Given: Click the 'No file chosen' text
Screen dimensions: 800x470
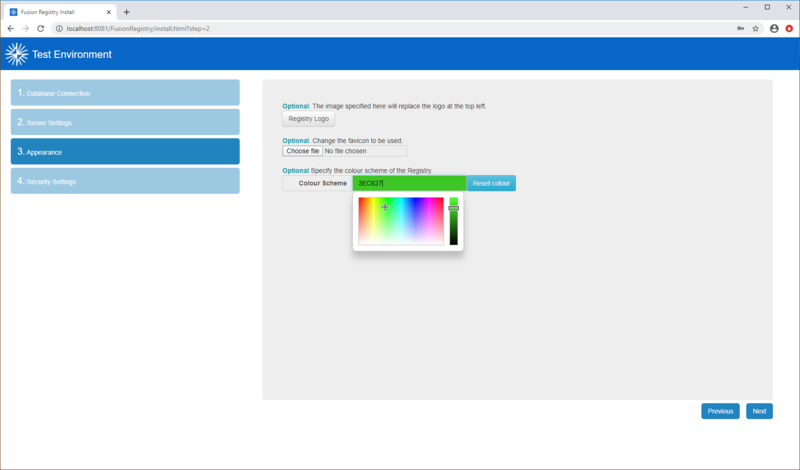Looking at the screenshot, I should pyautogui.click(x=345, y=151).
